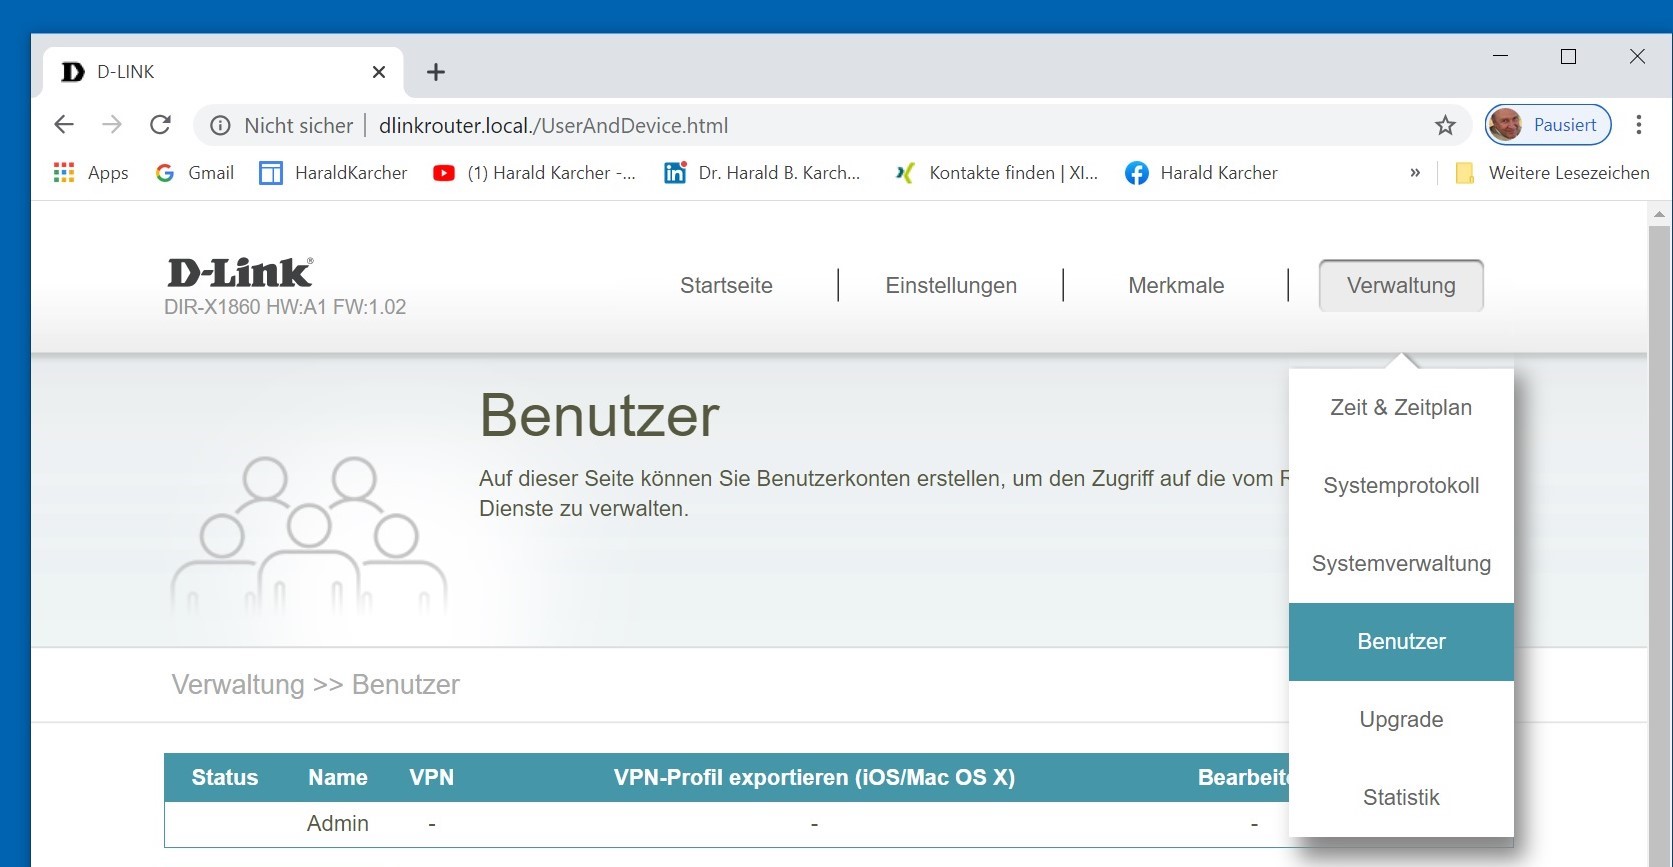
Task: Choose Upgrade in Verwaltung menu
Action: [1400, 720]
